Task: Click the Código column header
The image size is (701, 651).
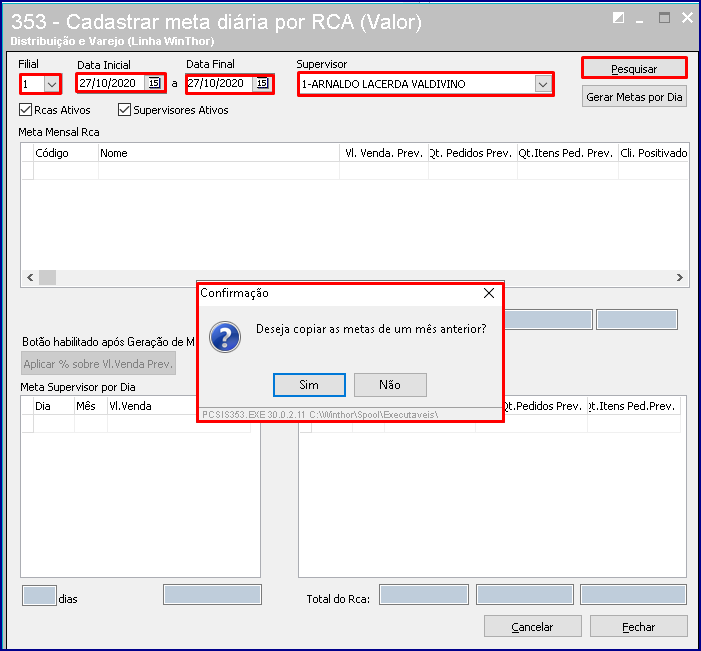Action: 66,153
